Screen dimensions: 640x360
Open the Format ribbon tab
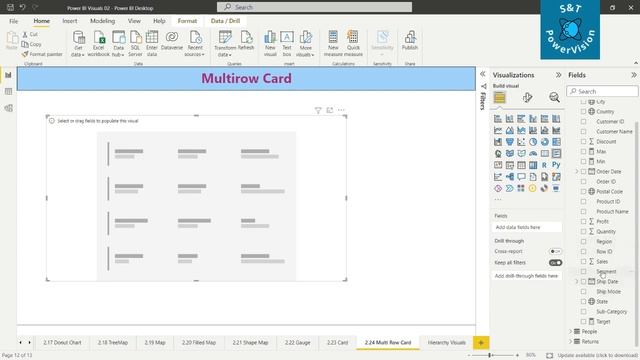pos(187,21)
